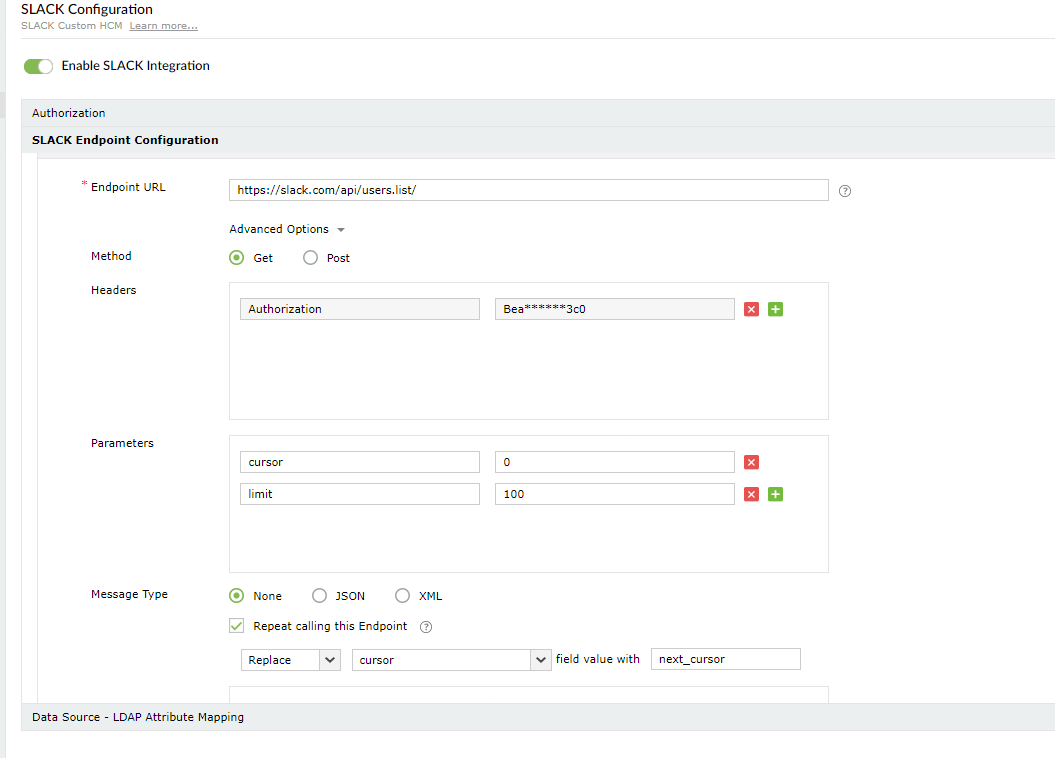Screen dimensions: 1055x758
Task: Expand the Authorization section
Action: pos(68,113)
